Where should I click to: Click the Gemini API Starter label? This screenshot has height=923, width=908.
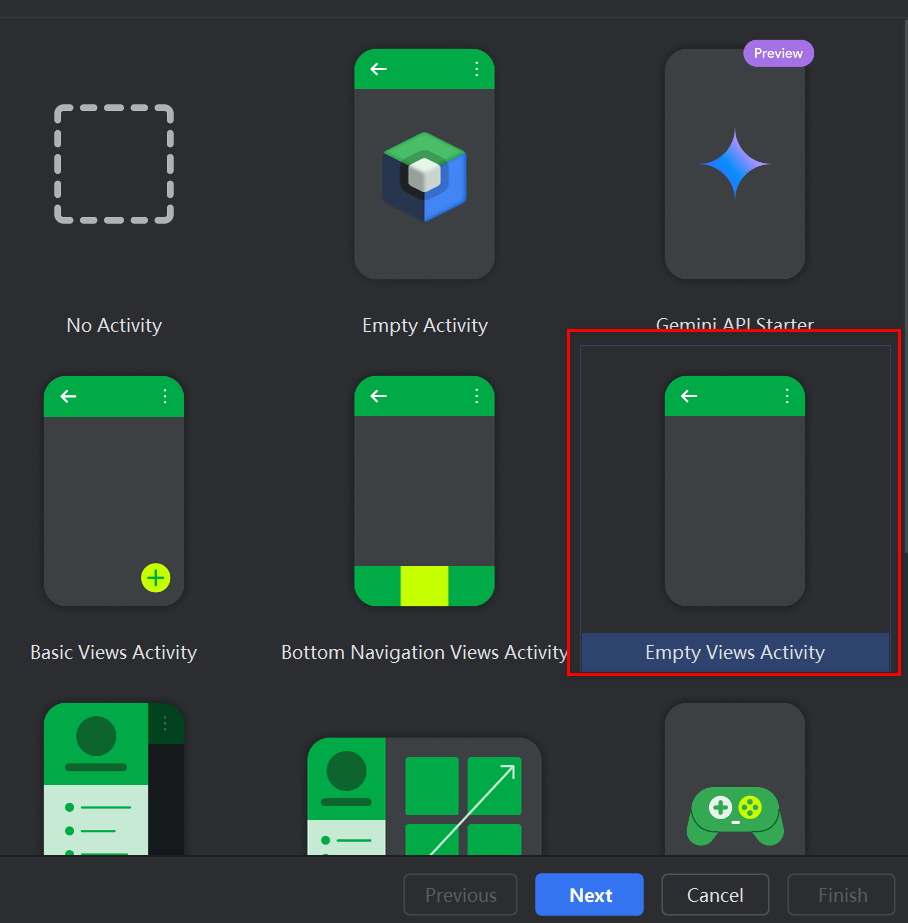[735, 323]
